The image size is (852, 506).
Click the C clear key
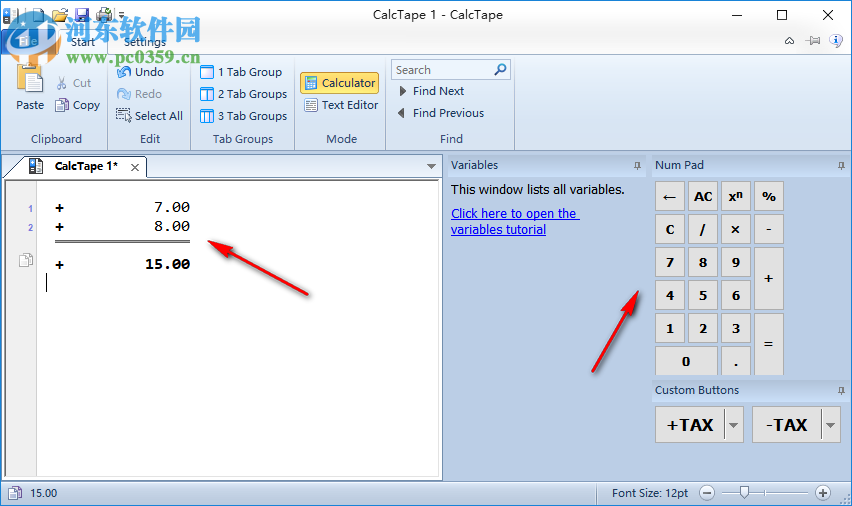tap(669, 229)
